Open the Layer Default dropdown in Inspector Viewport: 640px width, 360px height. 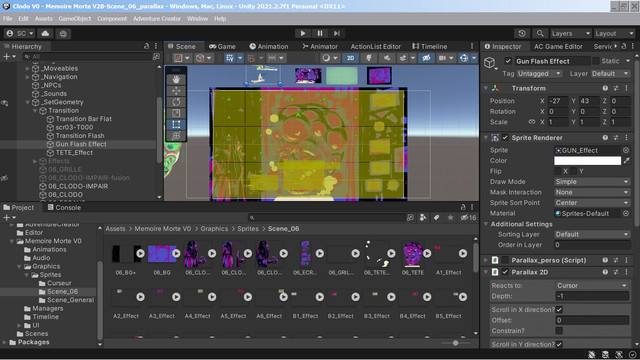coord(610,74)
